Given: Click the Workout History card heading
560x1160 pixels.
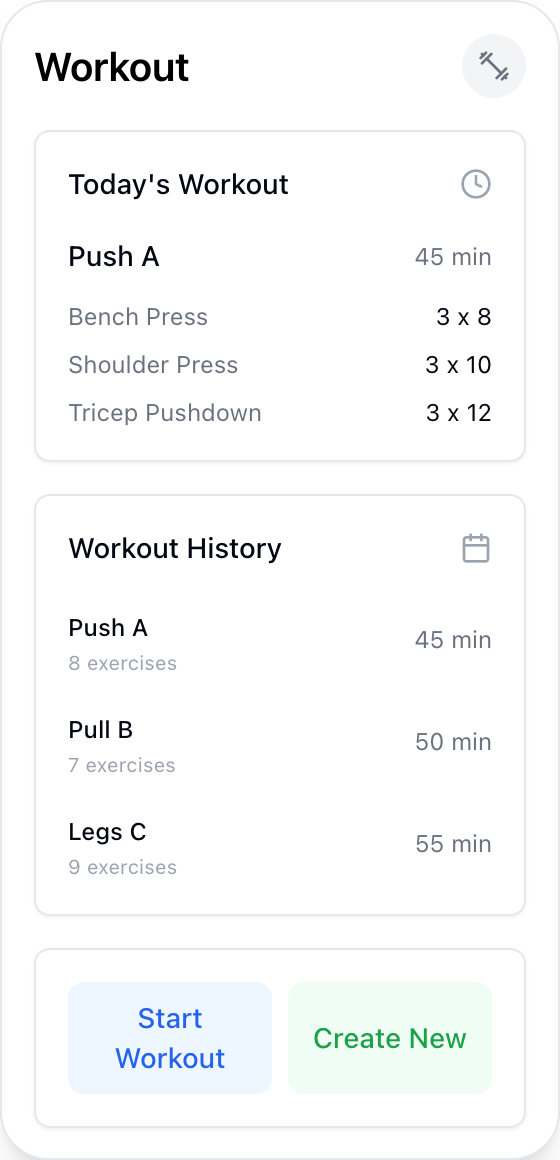Looking at the screenshot, I should click(175, 548).
